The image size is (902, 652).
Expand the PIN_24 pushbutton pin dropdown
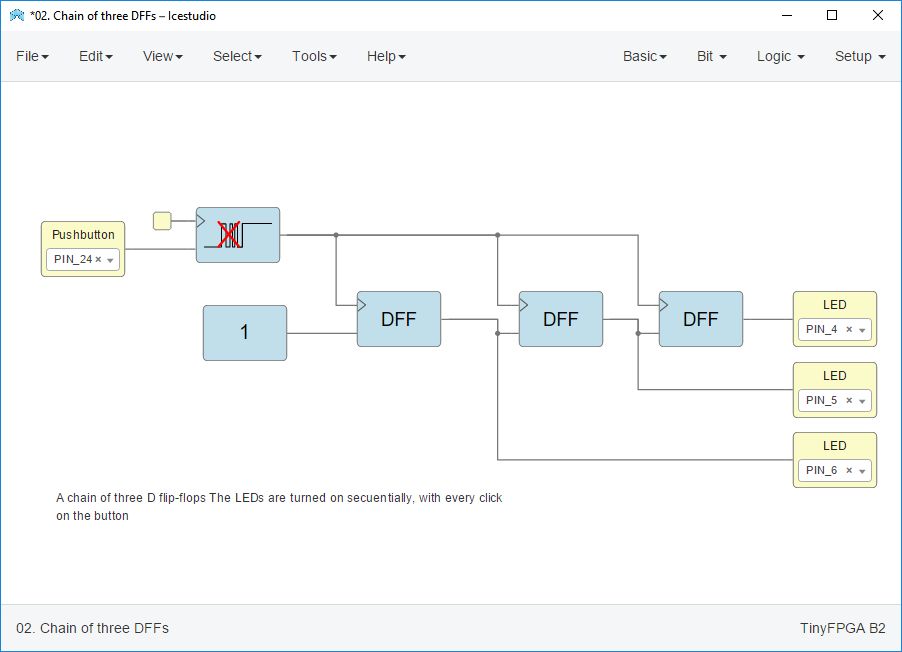pos(110,260)
